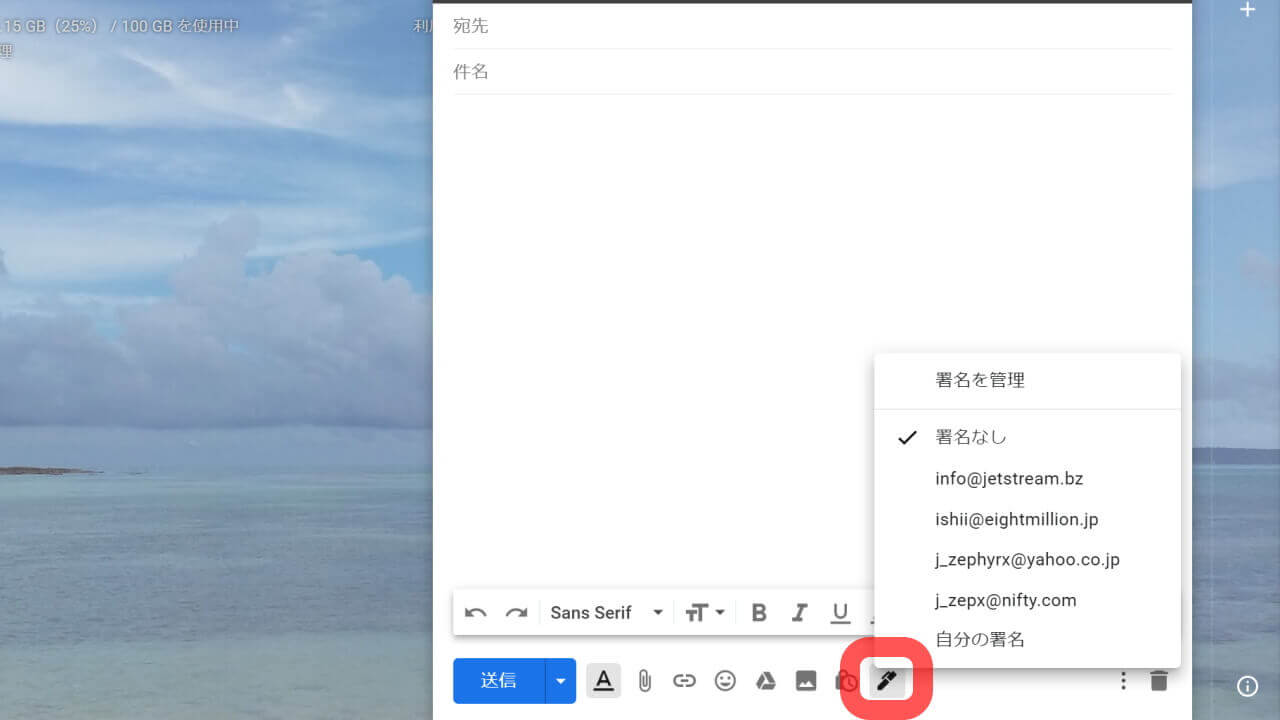This screenshot has width=1280, height=720.
Task: Click the undo arrow in formatting toolbar
Action: coord(476,613)
